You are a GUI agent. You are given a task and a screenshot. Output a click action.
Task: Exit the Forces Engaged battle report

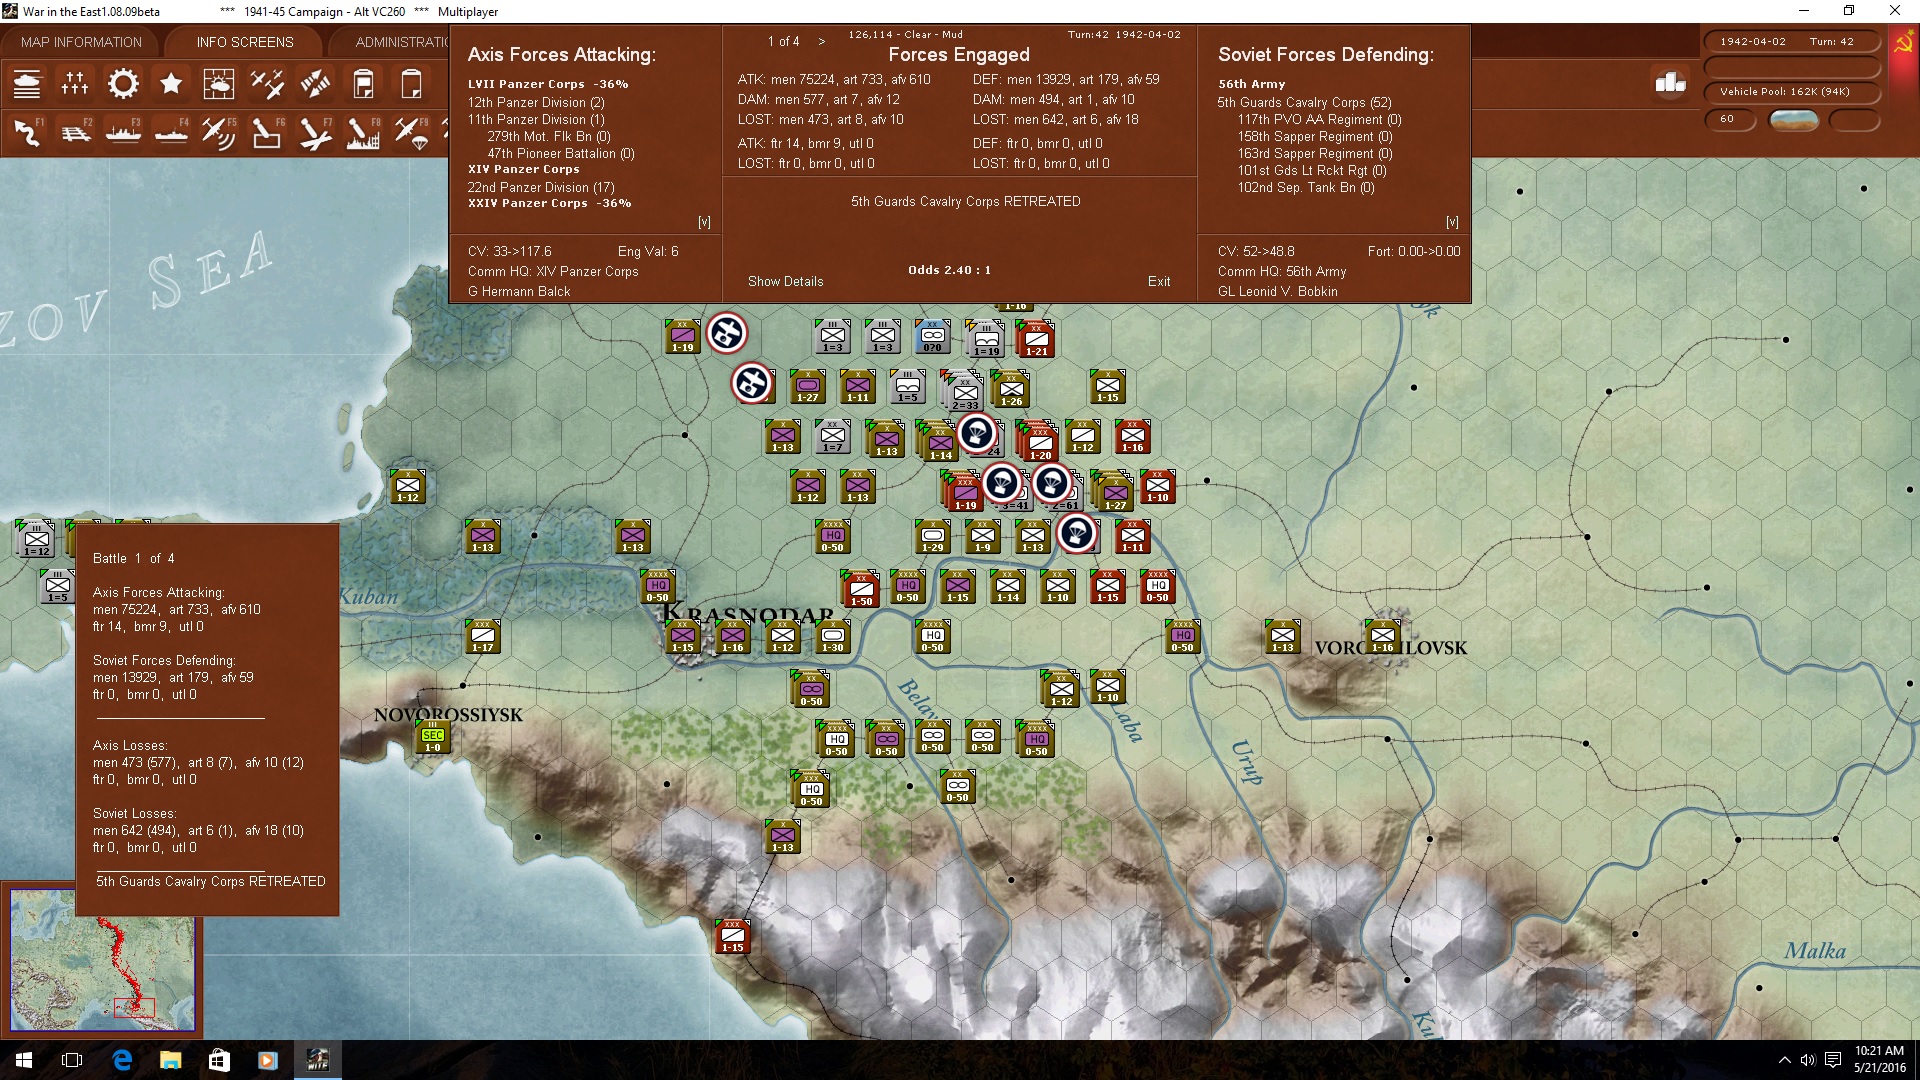coord(1159,281)
